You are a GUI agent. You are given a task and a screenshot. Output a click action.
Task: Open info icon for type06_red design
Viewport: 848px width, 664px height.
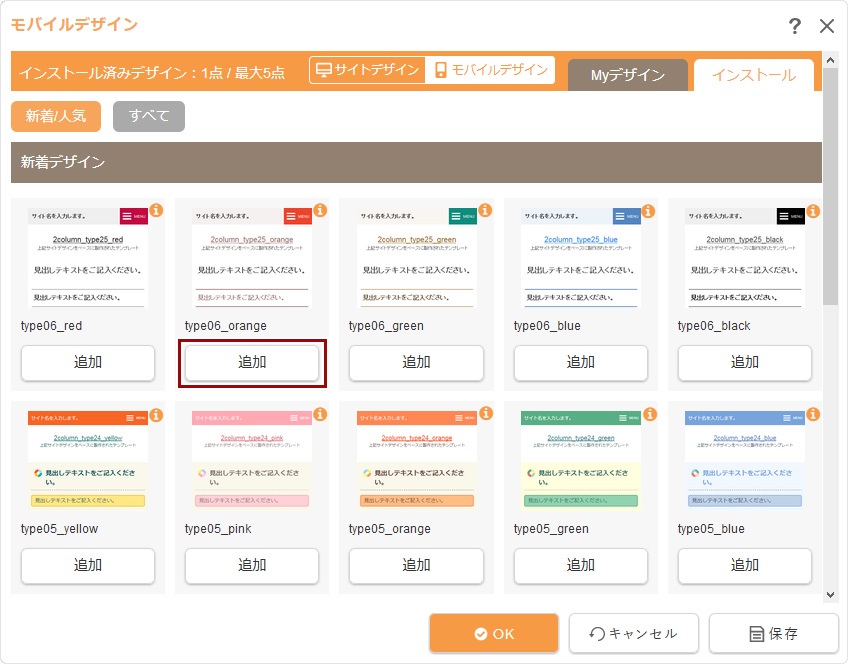[x=156, y=211]
